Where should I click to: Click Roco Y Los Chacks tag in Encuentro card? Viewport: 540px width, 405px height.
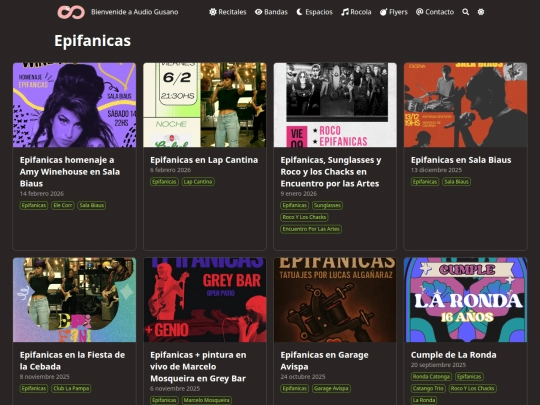coord(304,217)
